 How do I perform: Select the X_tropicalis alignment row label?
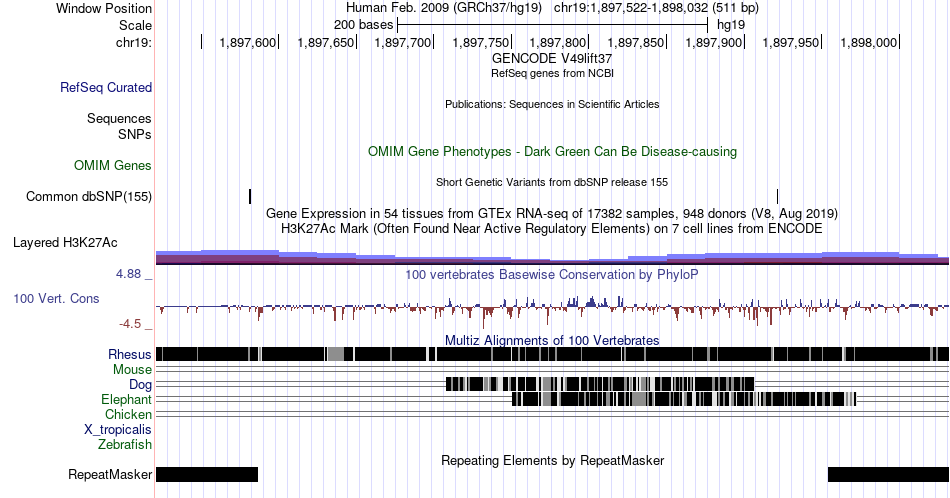(x=118, y=430)
